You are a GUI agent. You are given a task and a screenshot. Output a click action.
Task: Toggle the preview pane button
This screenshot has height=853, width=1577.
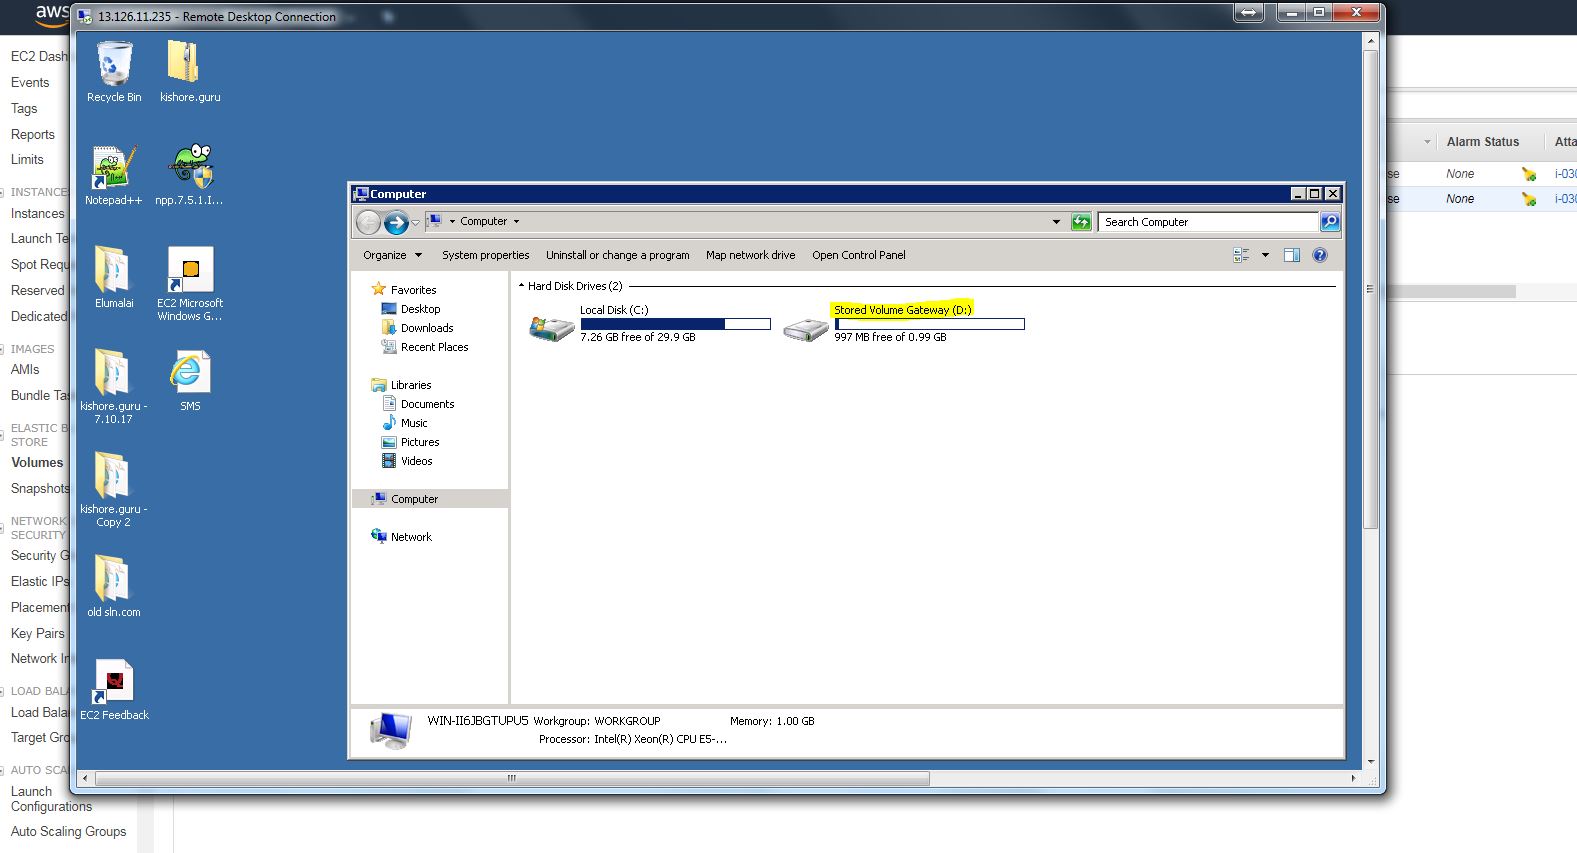tap(1291, 255)
